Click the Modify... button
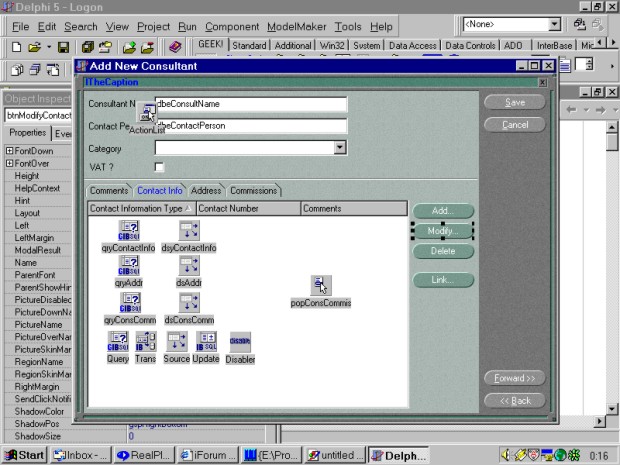Screen dimensions: 620x465 point(443,231)
